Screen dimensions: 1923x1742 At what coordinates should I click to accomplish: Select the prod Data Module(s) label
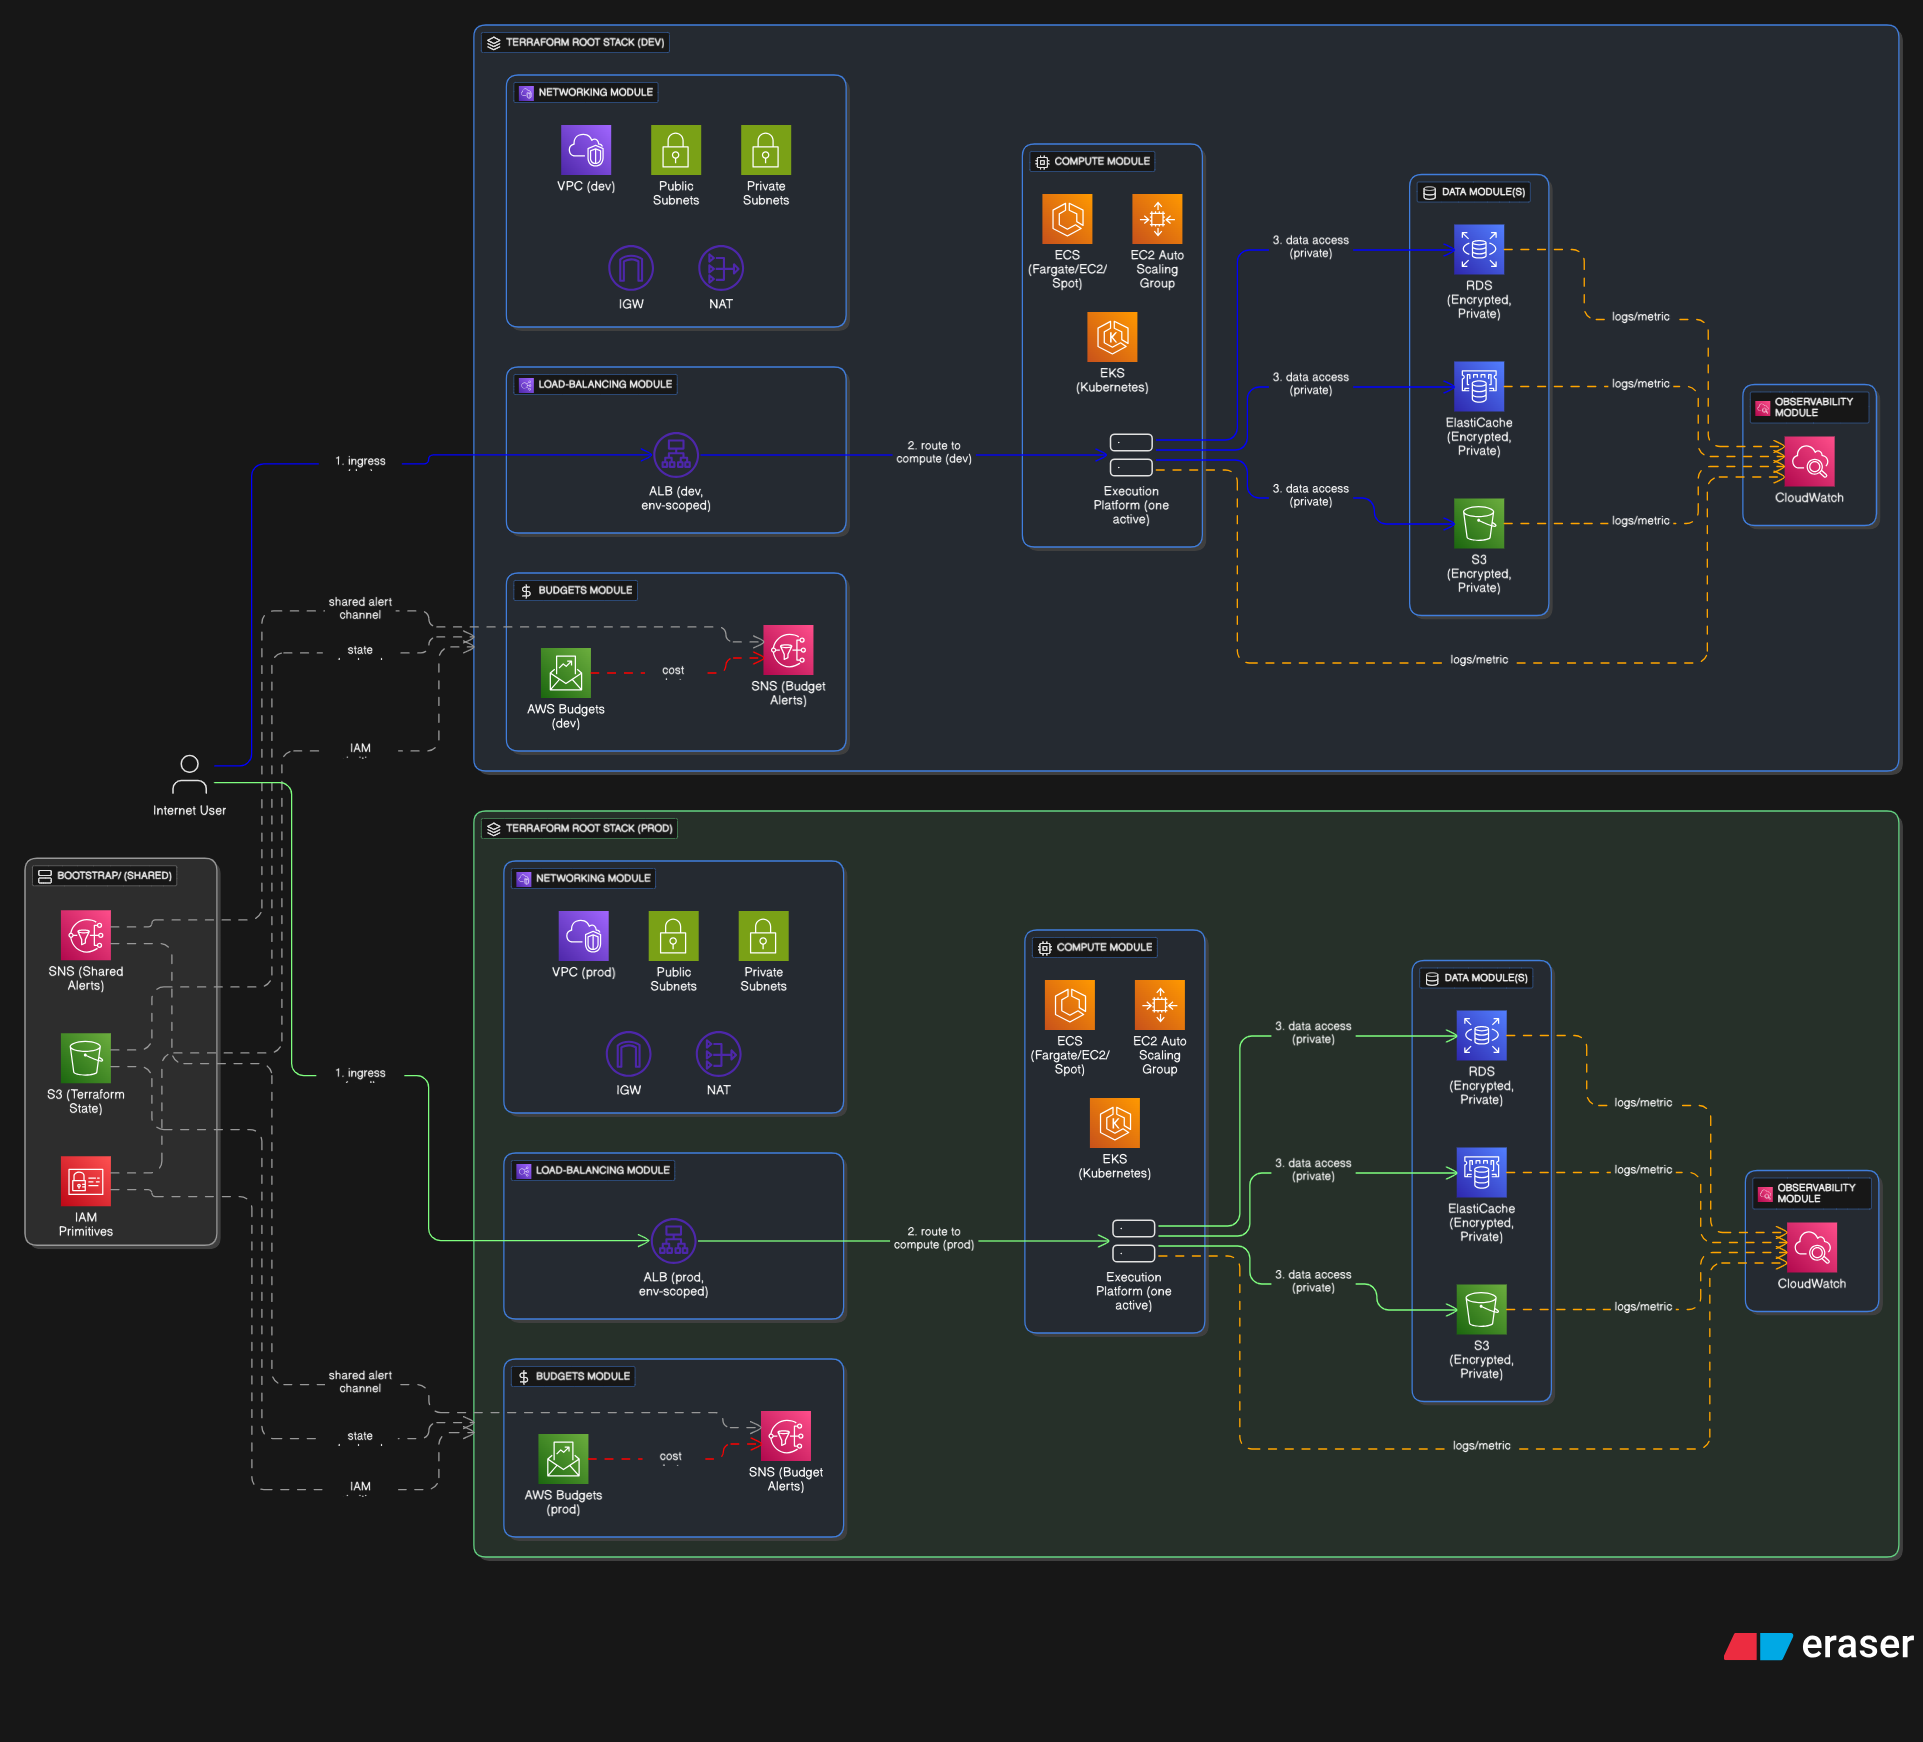[x=1477, y=979]
